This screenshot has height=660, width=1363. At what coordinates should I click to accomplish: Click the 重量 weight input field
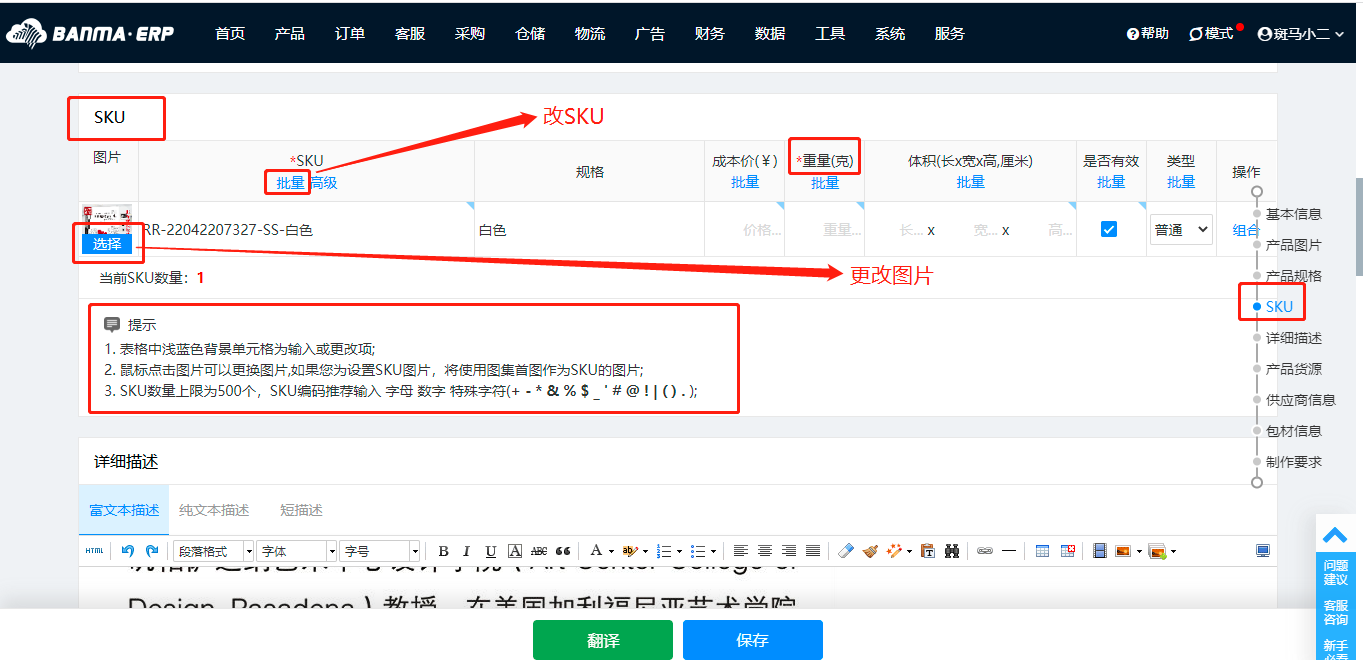coord(825,230)
